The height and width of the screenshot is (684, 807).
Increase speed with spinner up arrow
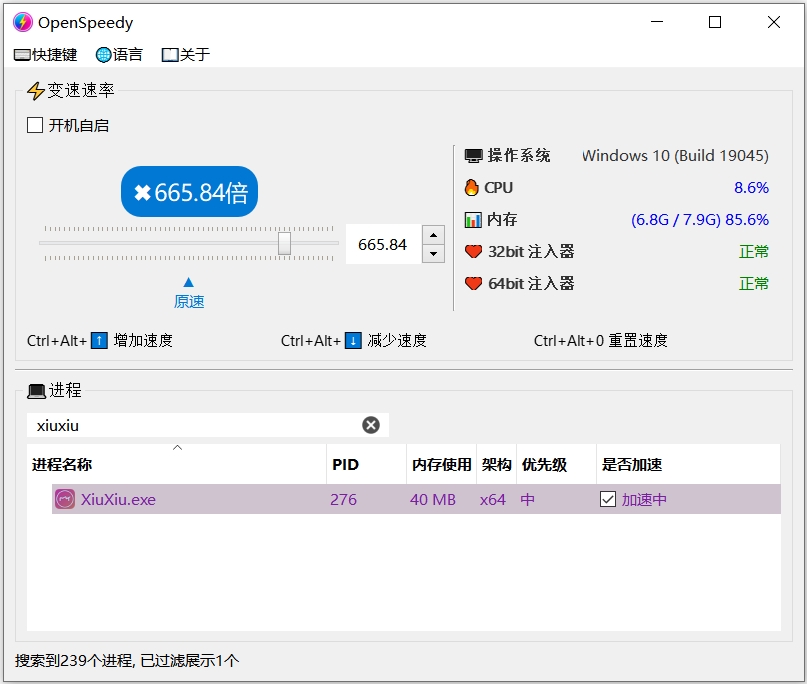pyautogui.click(x=433, y=235)
